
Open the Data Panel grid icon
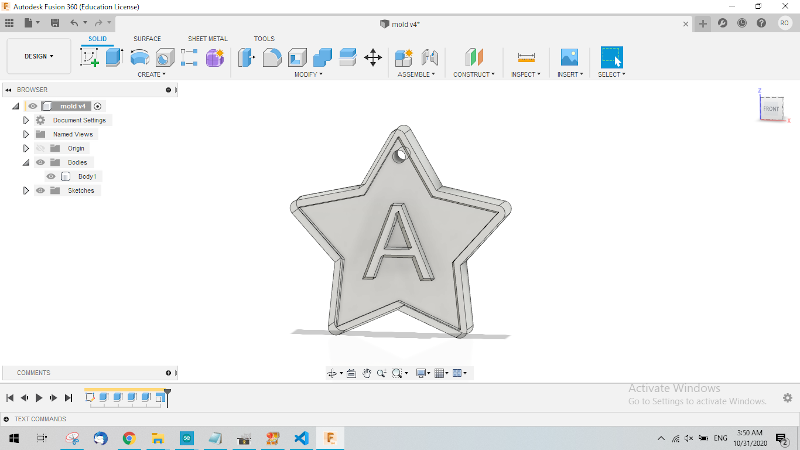[9, 23]
